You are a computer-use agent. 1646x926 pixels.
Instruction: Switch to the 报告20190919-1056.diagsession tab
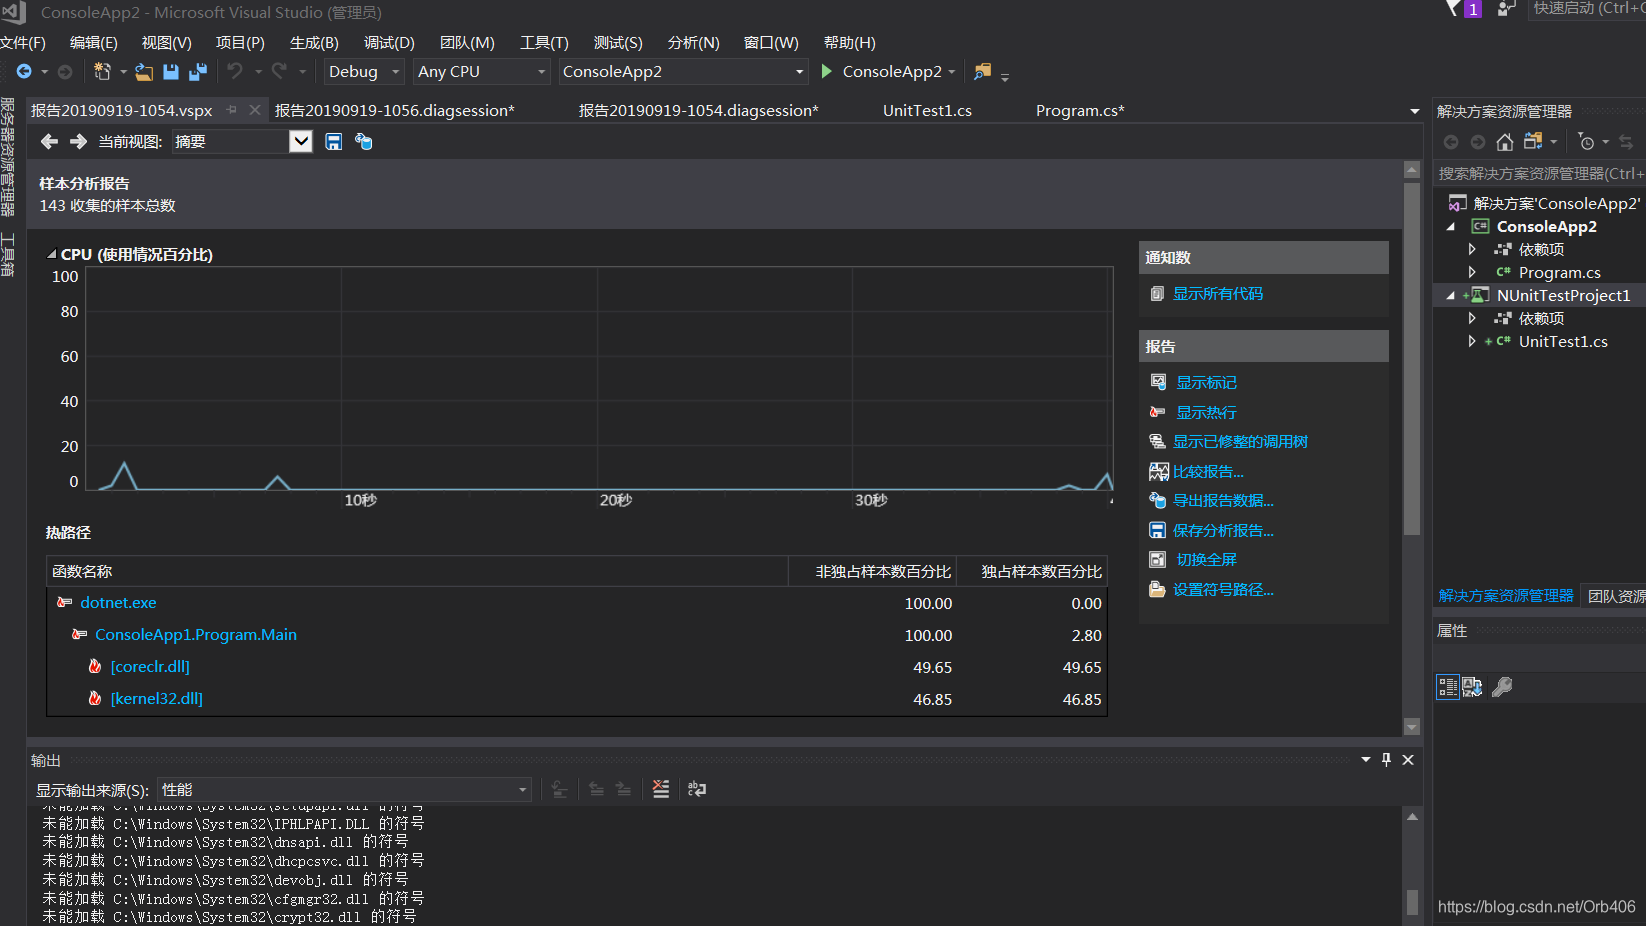[395, 111]
